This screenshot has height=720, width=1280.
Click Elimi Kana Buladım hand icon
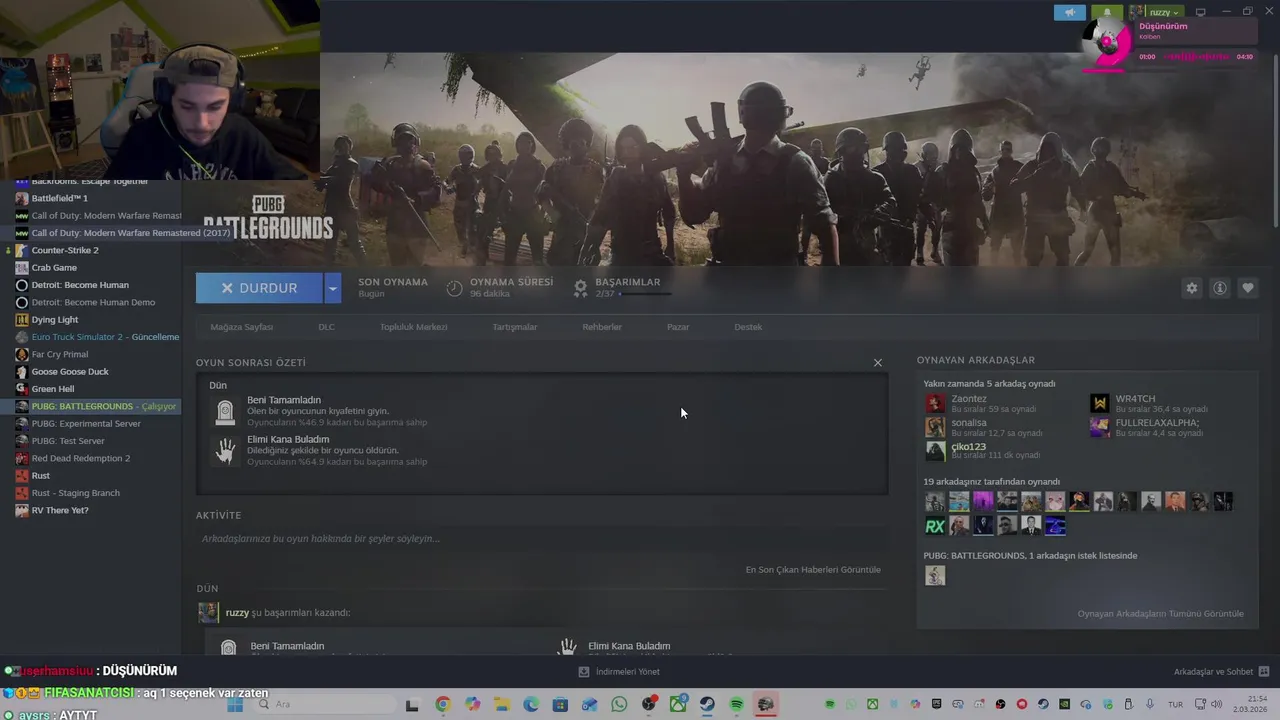[226, 450]
